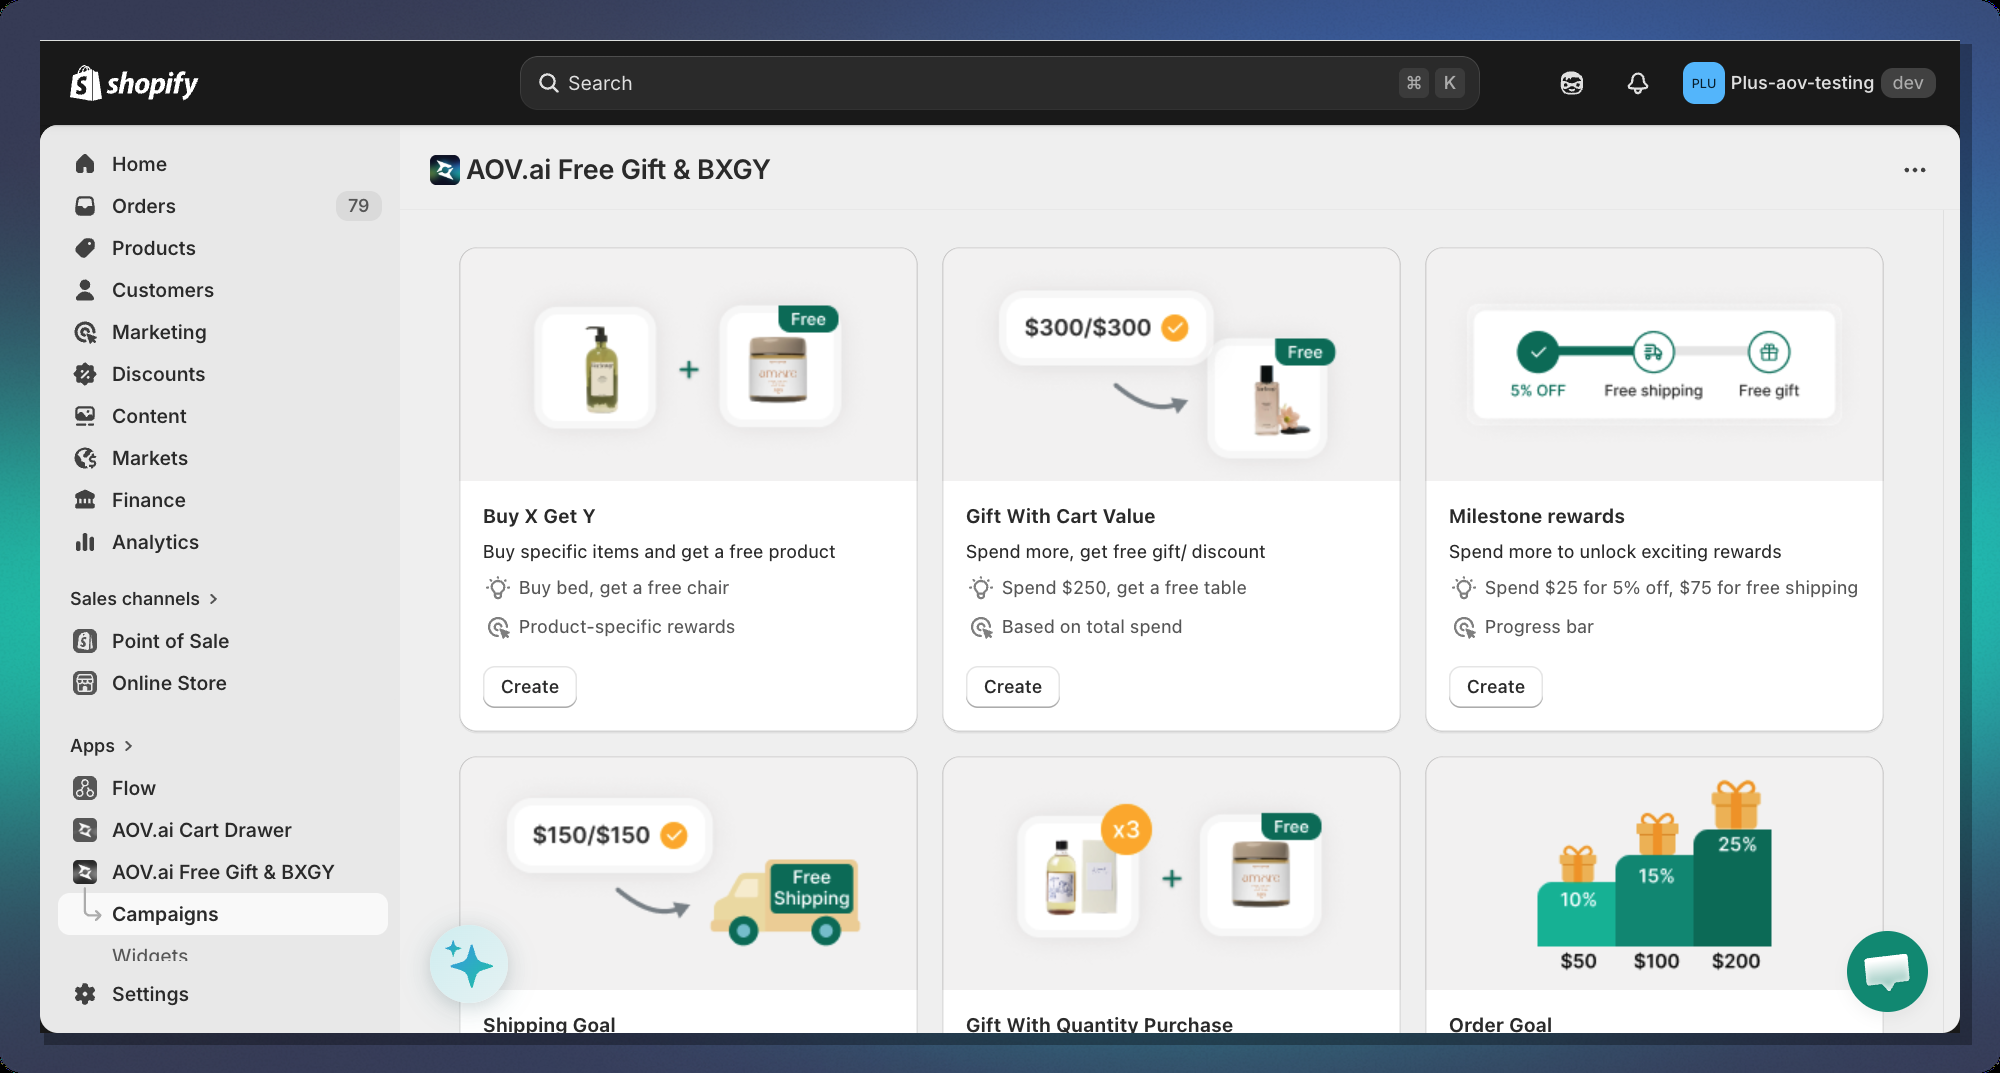Open the Plus-aov-testing store account menu
The width and height of the screenshot is (2000, 1073).
click(x=1807, y=83)
